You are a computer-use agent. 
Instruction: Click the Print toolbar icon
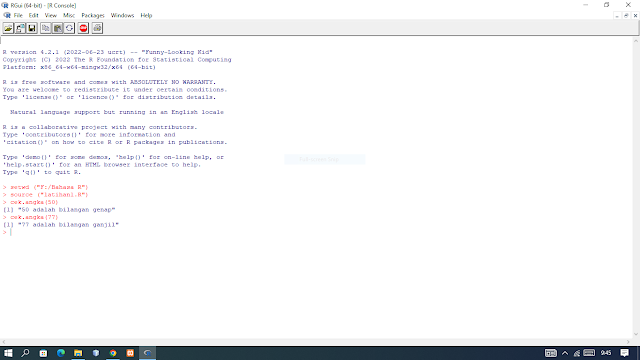[x=97, y=28]
